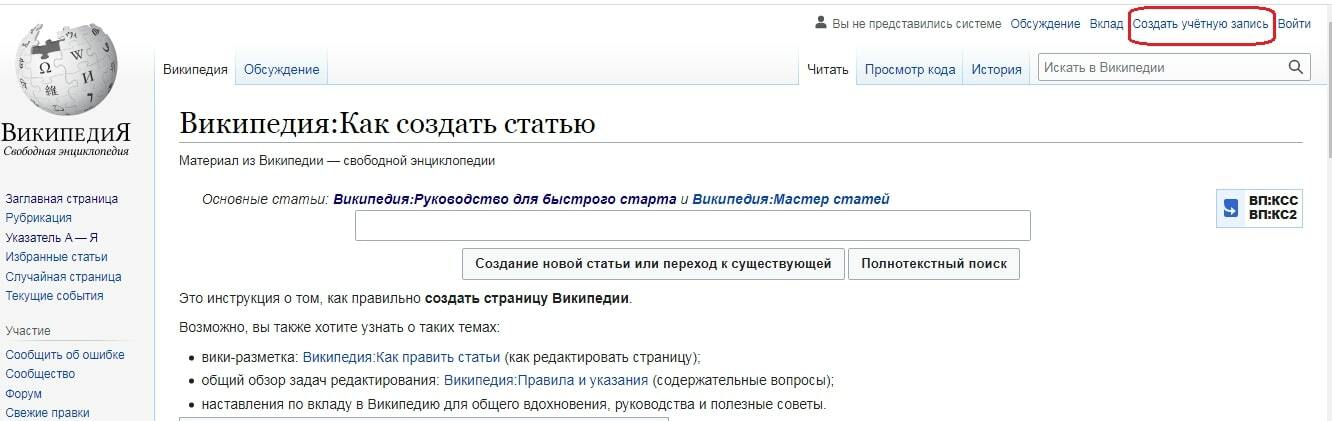1332x421 pixels.
Task: Open Сообщество sidebar link
Action: pyautogui.click(x=40, y=374)
